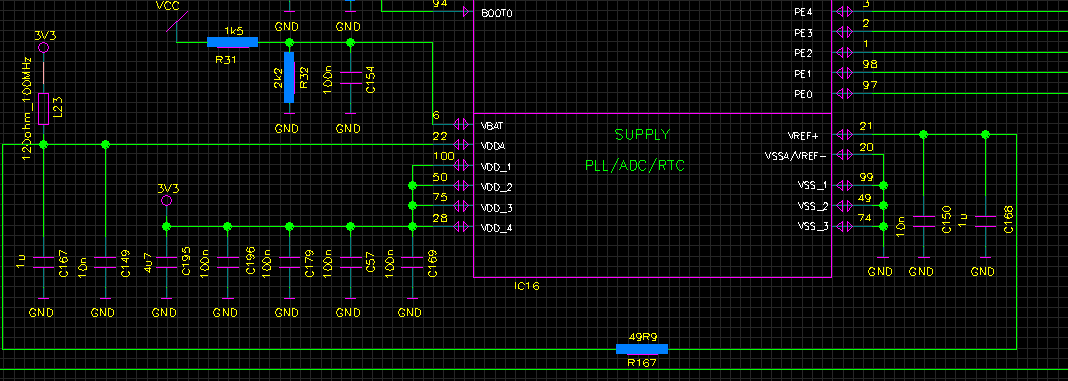Select the SUPPLY block title text
The image size is (1068, 381).
pos(642,134)
